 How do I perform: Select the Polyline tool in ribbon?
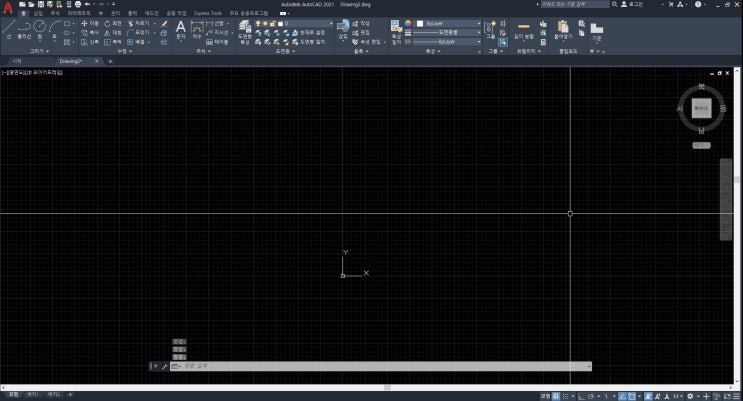point(24,29)
